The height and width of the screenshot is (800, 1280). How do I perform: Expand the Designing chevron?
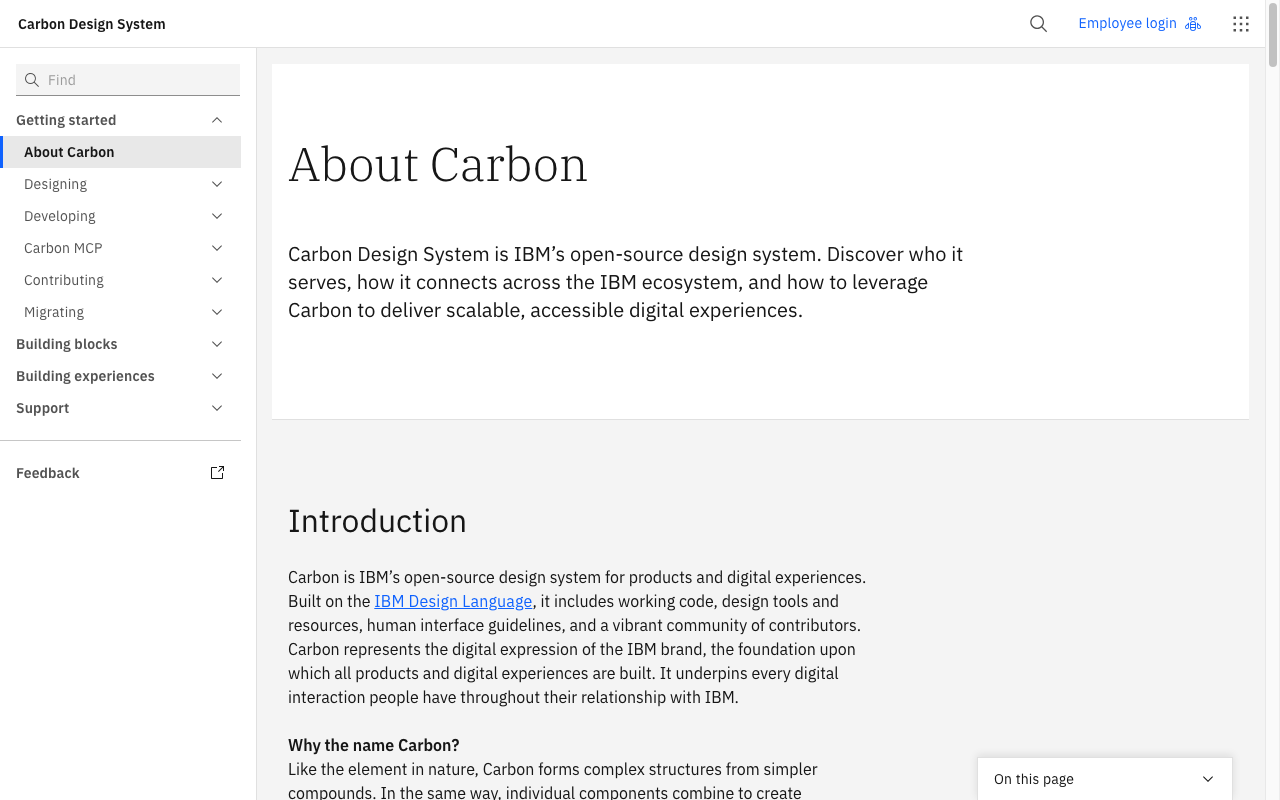(x=217, y=184)
